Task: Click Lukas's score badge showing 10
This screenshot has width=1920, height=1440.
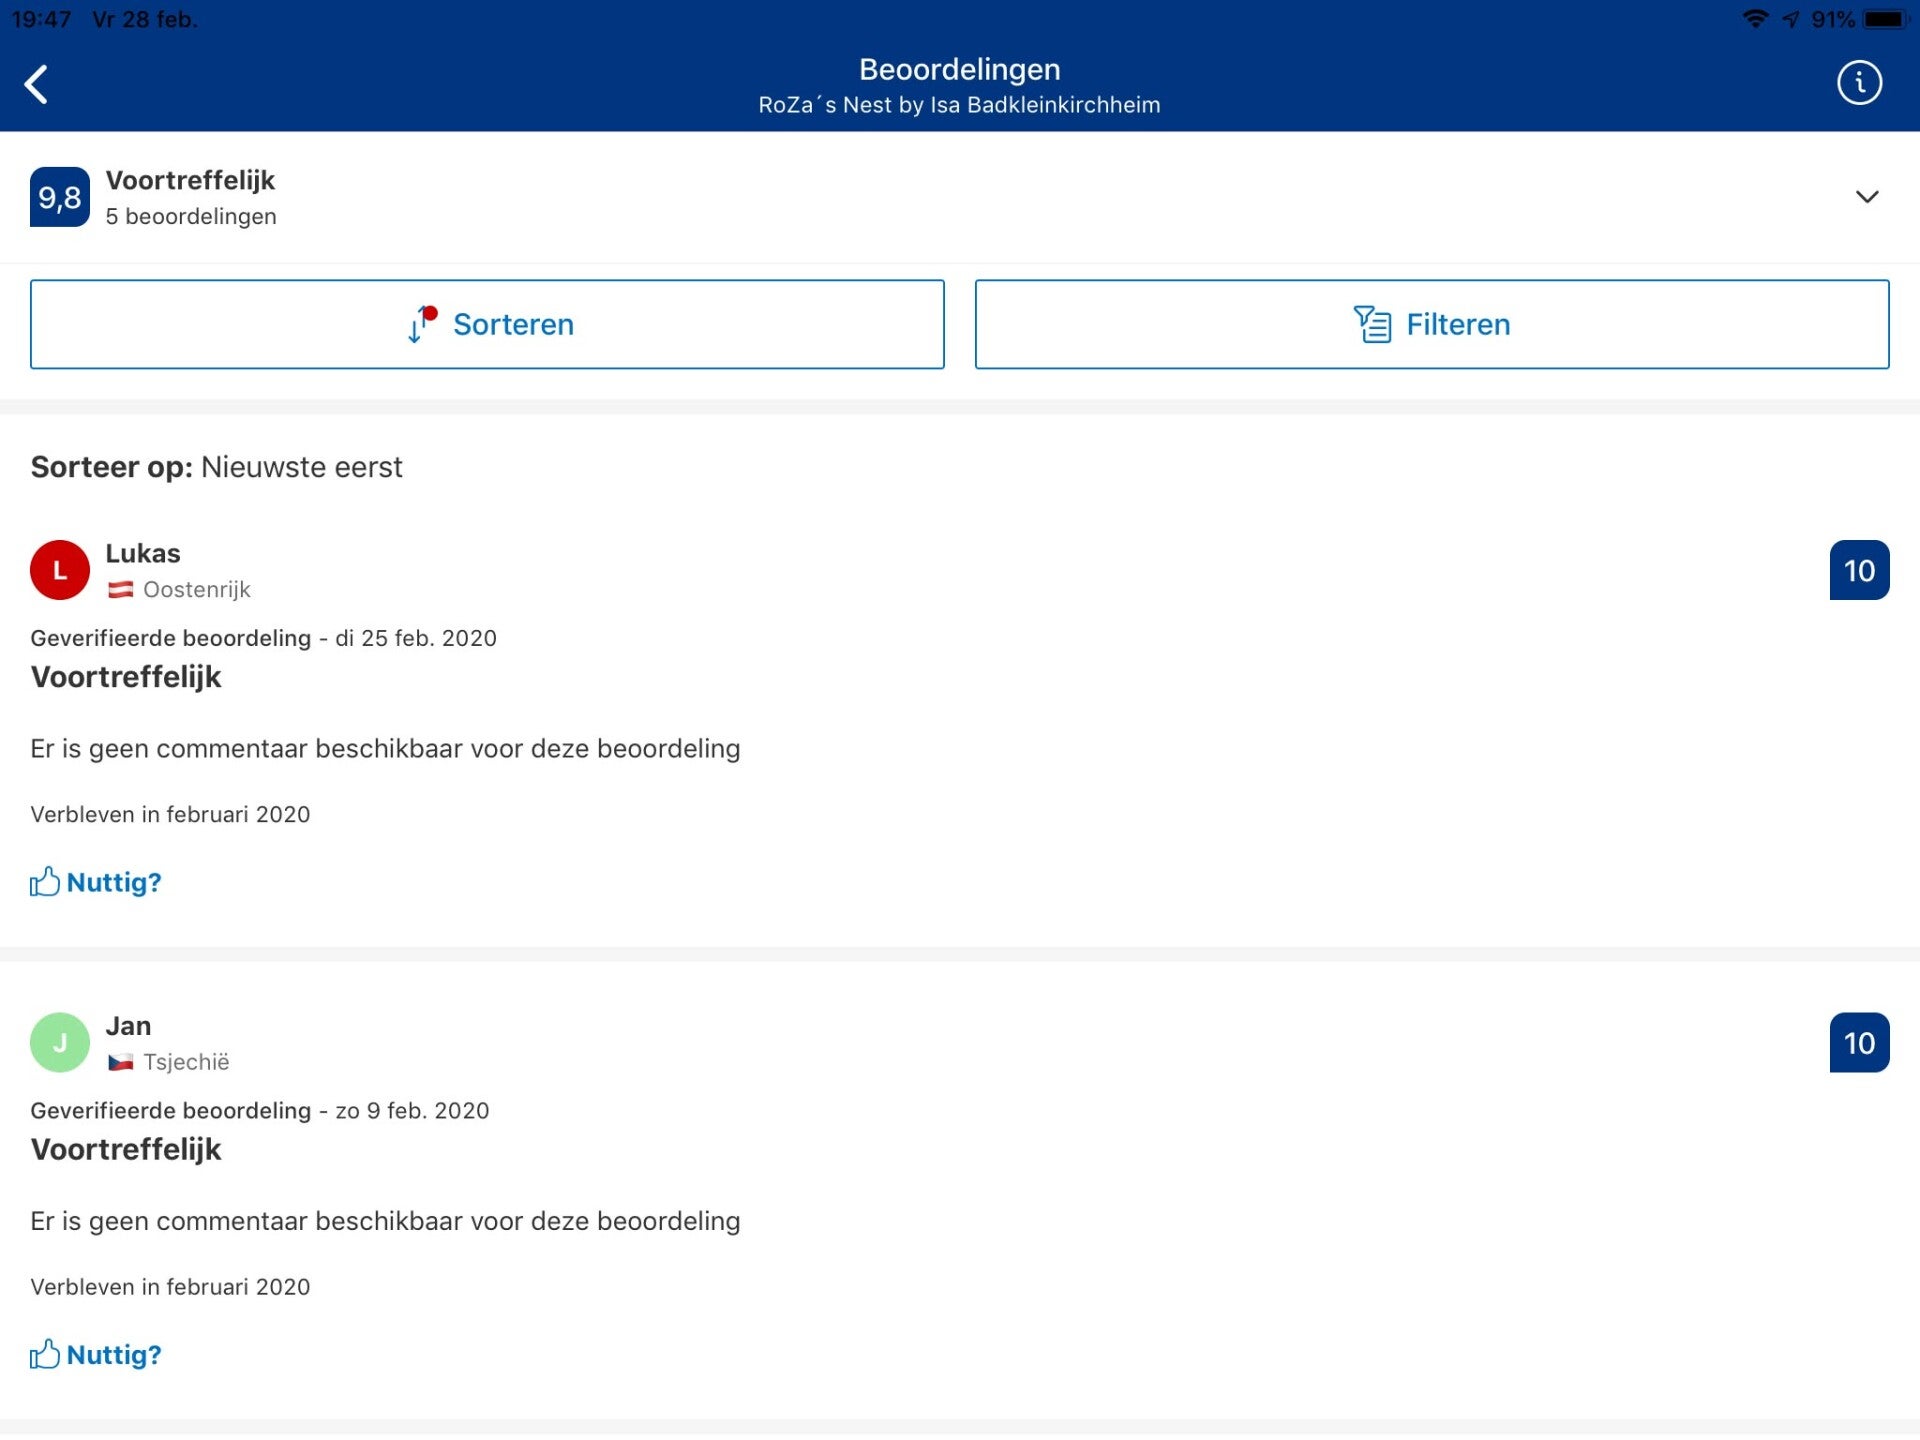Action: tap(1859, 571)
